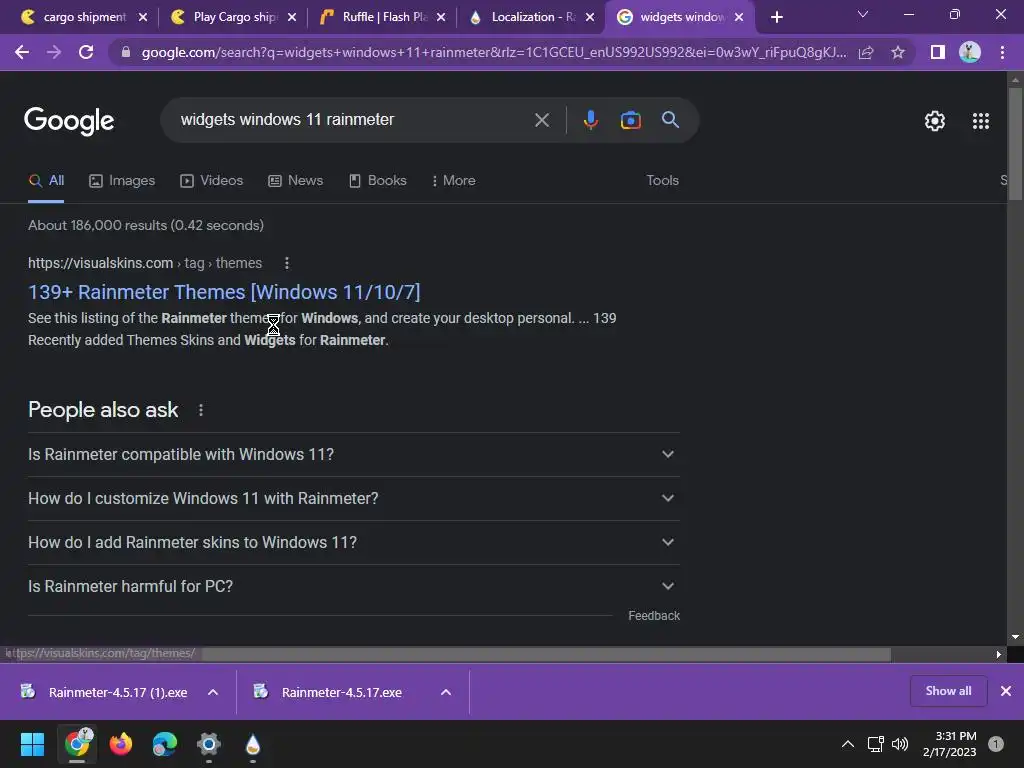Open the taskbar clock and date

[x=949, y=744]
